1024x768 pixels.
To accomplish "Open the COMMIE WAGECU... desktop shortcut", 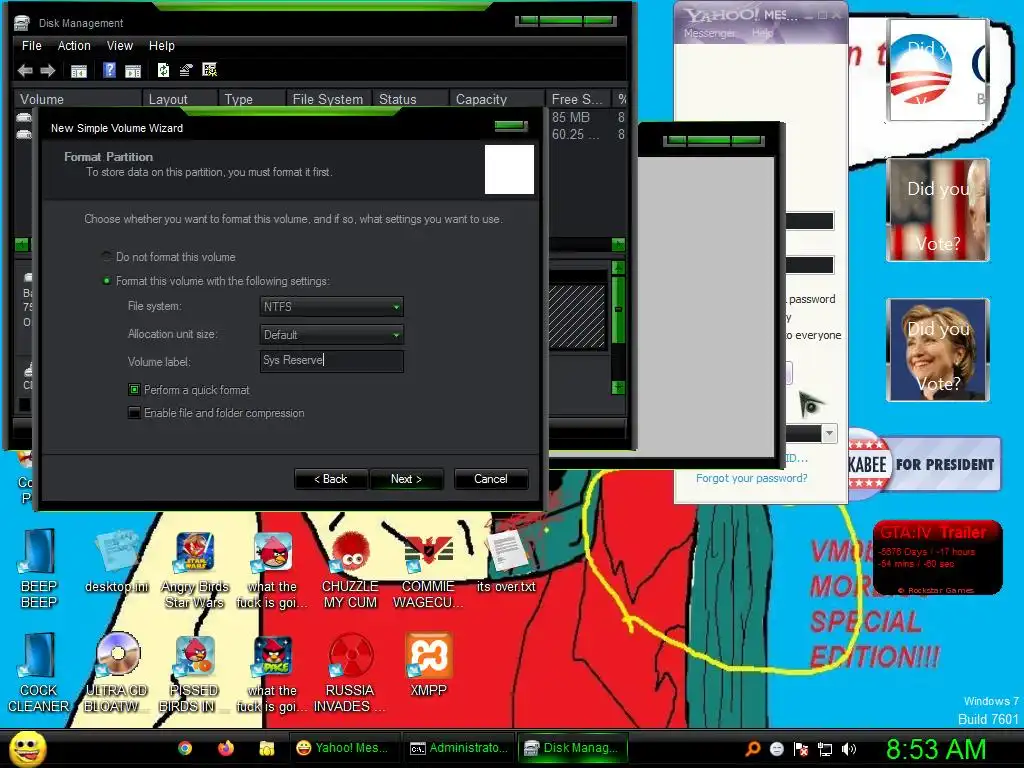I will click(x=428, y=570).
